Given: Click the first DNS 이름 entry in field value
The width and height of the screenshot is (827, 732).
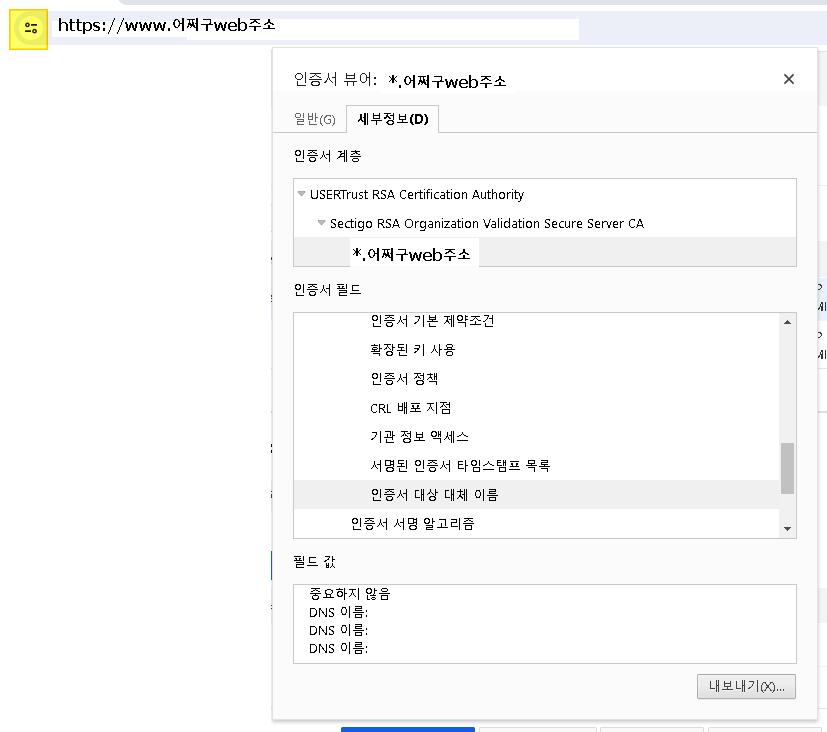Looking at the screenshot, I should click(339, 612).
